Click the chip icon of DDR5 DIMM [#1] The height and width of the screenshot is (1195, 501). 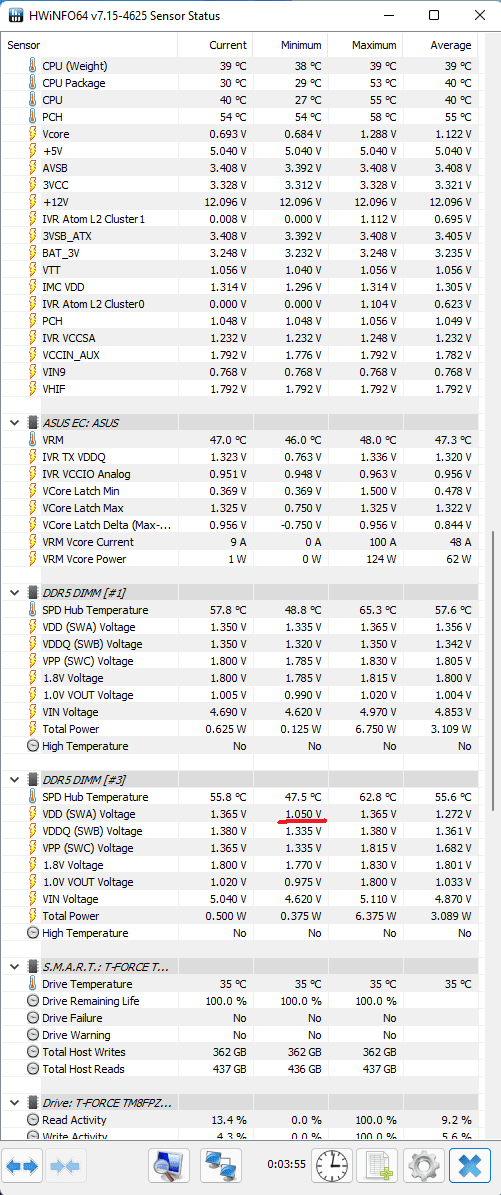click(x=33, y=592)
